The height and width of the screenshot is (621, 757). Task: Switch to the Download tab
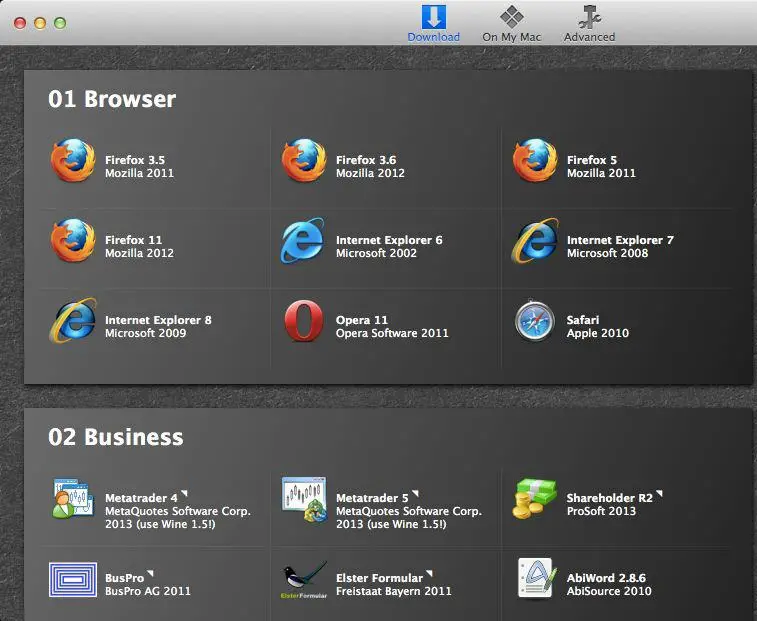click(434, 24)
